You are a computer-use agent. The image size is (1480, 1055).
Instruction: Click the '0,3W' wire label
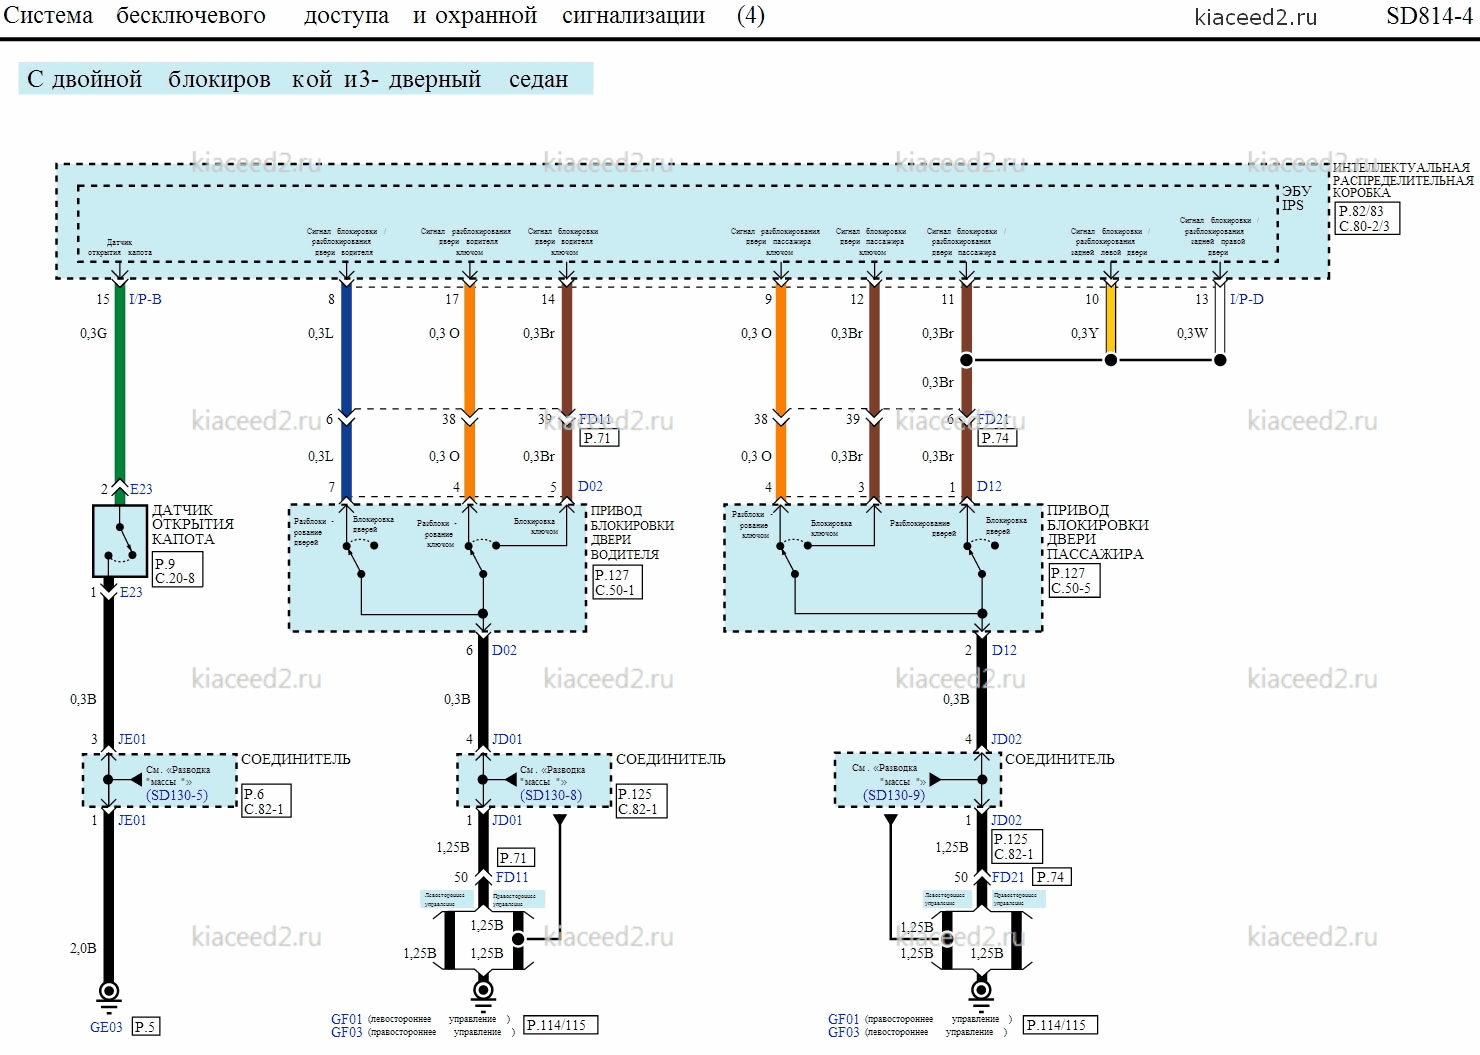pyautogui.click(x=1192, y=333)
